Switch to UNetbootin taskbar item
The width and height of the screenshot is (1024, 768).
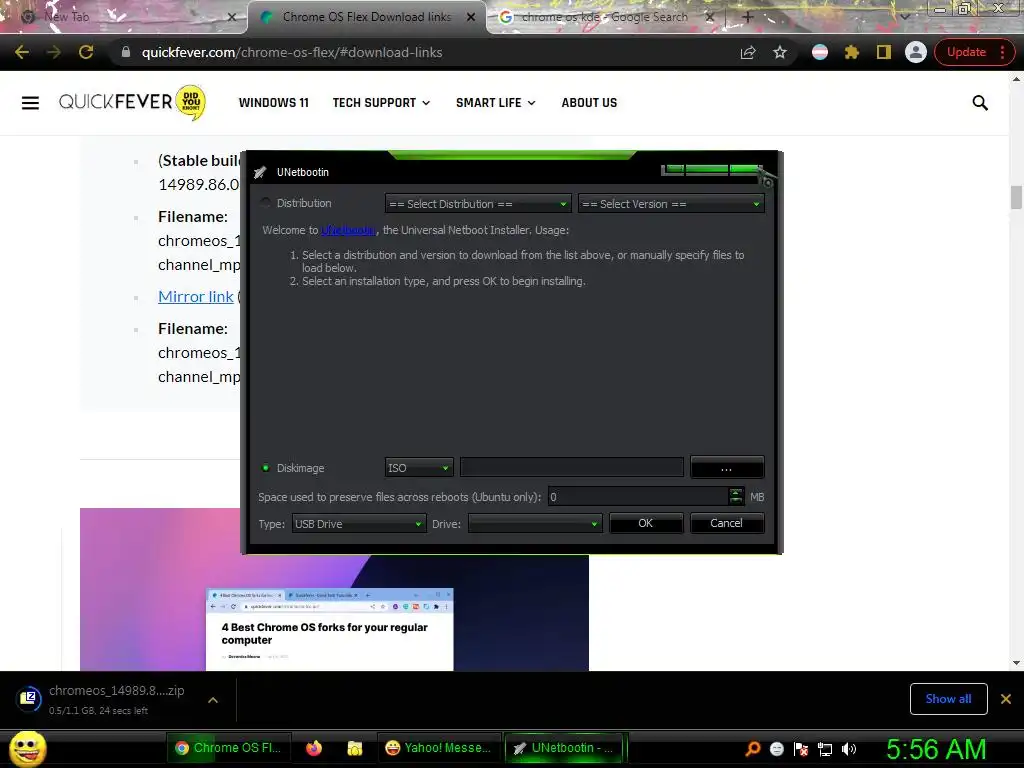tap(566, 748)
